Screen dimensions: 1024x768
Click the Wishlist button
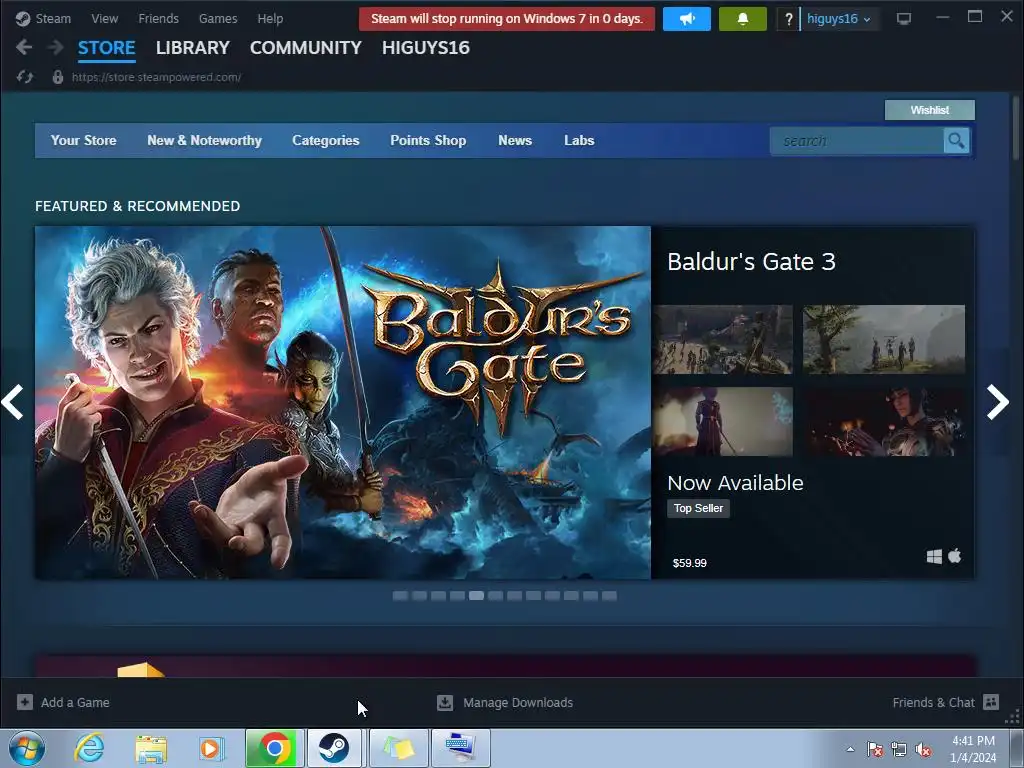(x=930, y=110)
